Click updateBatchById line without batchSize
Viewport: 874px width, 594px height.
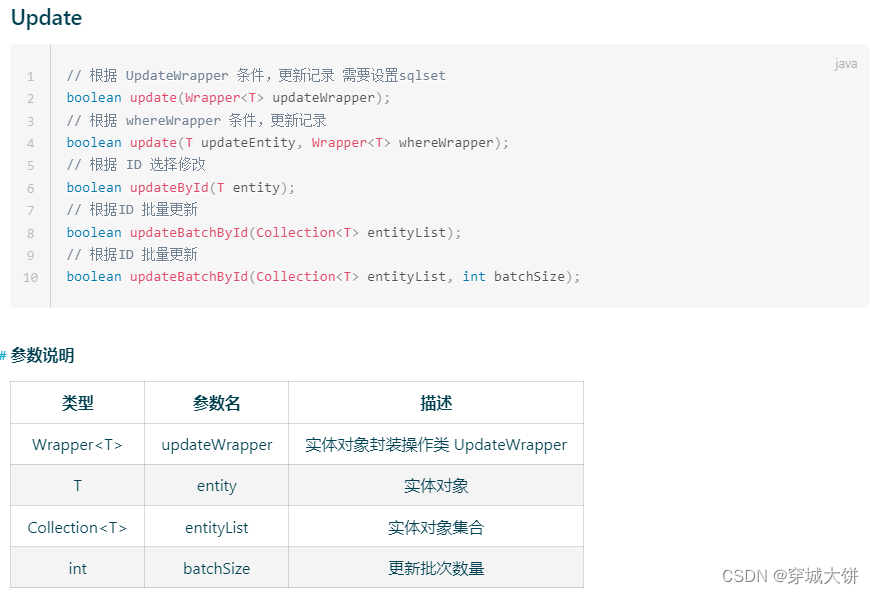tap(264, 232)
